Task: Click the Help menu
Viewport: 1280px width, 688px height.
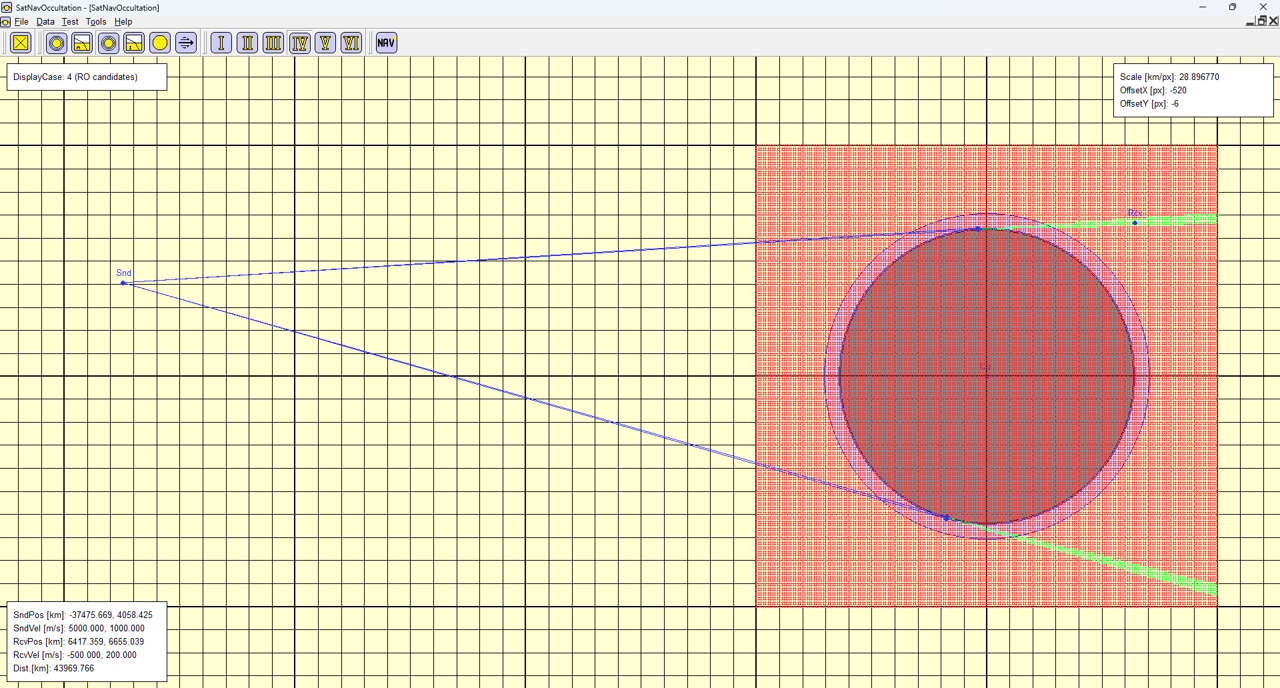Action: coord(123,21)
